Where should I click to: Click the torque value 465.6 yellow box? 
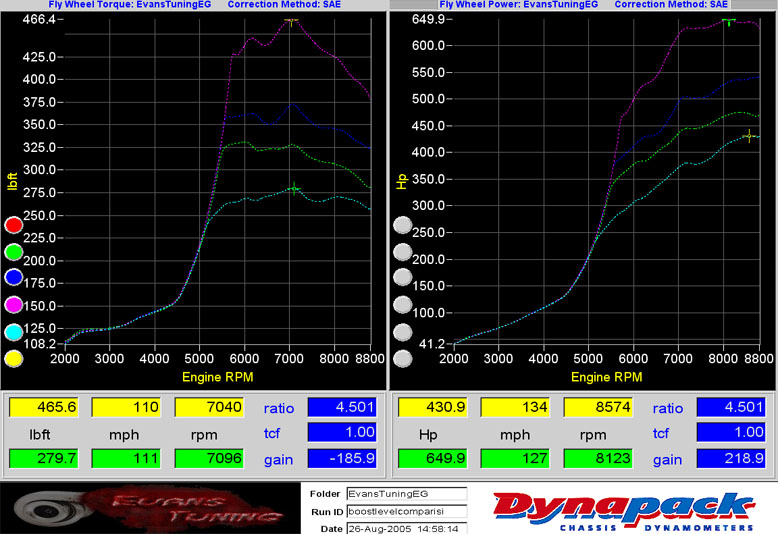coord(44,407)
